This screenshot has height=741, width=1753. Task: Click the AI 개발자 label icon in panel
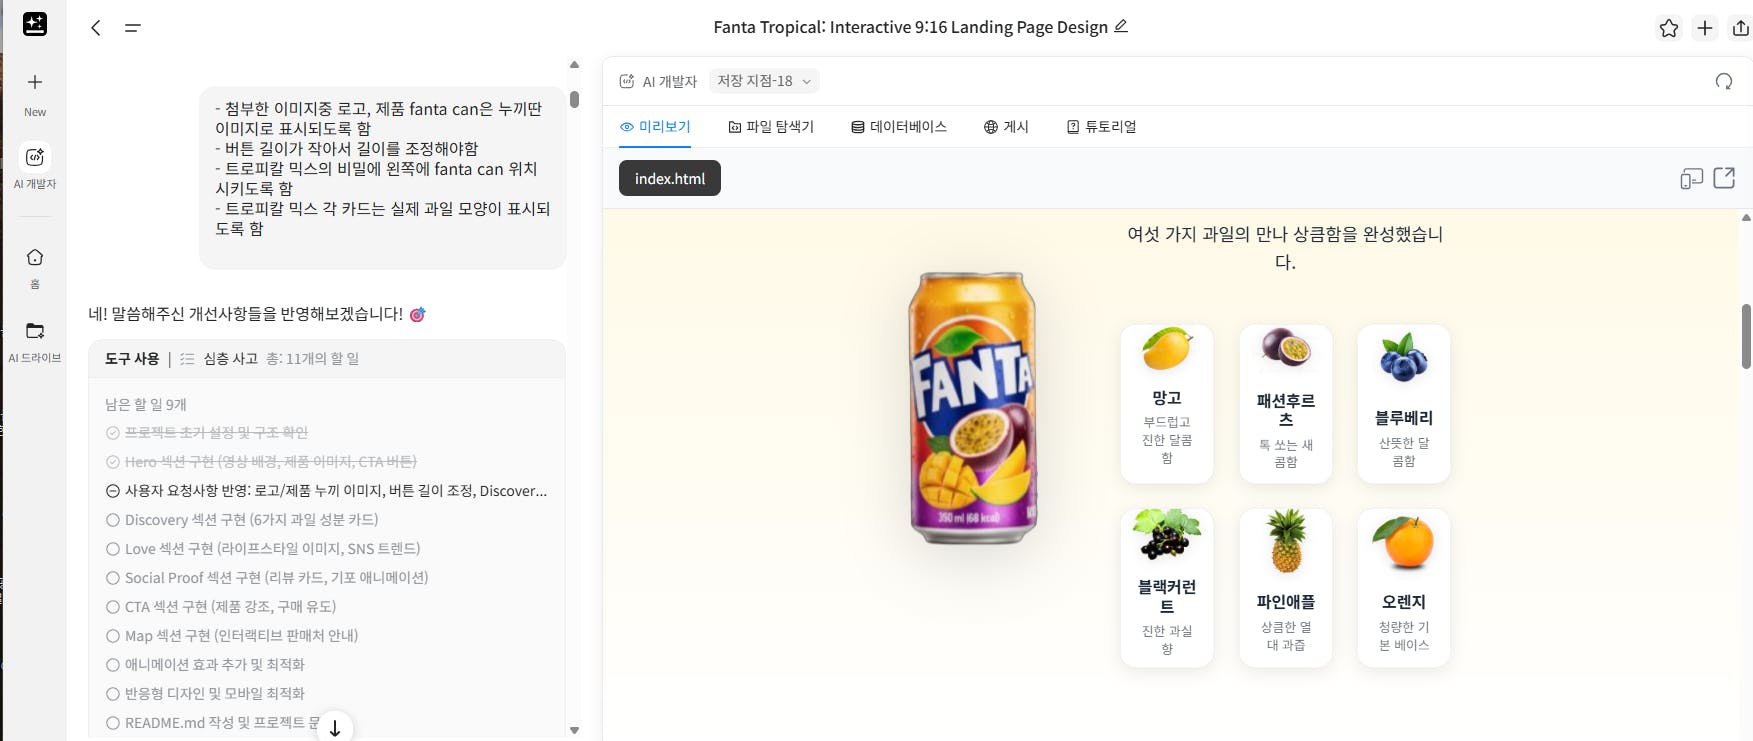627,81
